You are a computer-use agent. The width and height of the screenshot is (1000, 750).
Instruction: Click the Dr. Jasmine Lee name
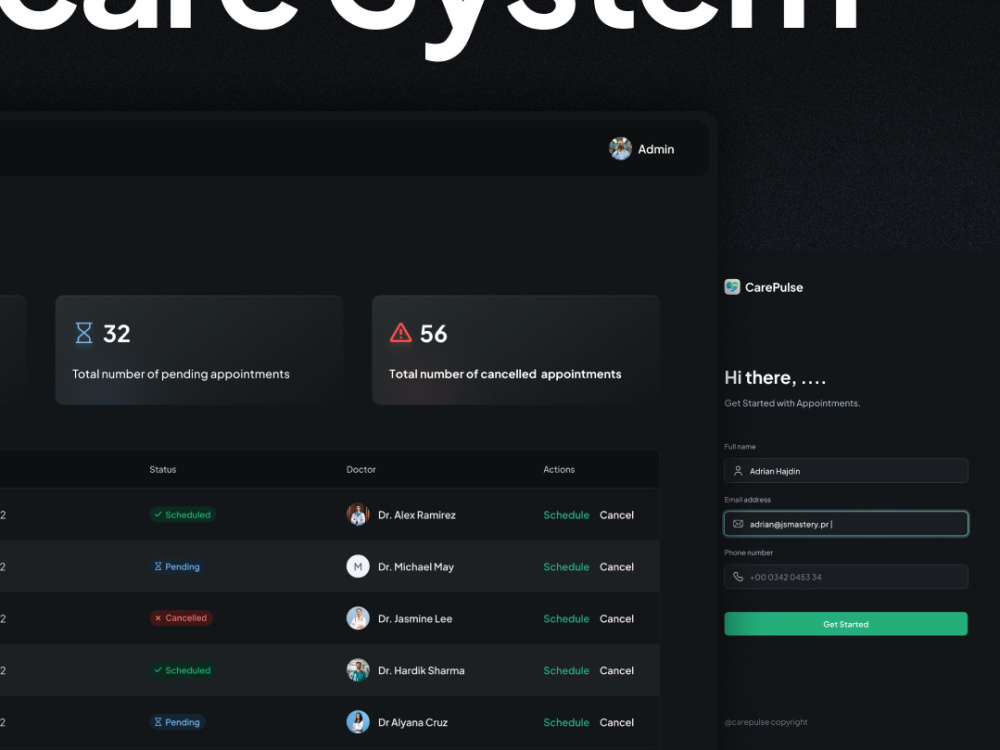tap(415, 619)
